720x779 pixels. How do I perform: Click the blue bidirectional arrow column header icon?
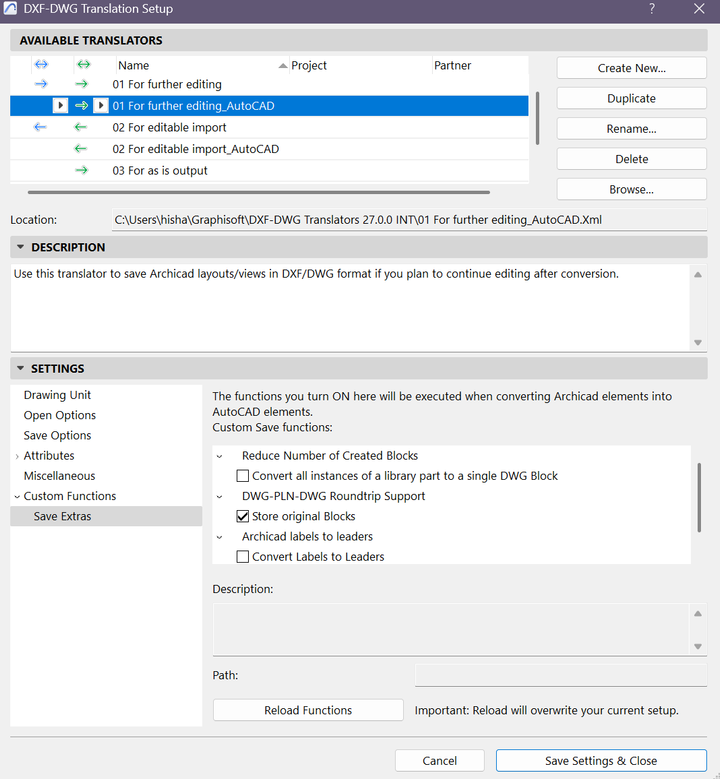pos(41,65)
